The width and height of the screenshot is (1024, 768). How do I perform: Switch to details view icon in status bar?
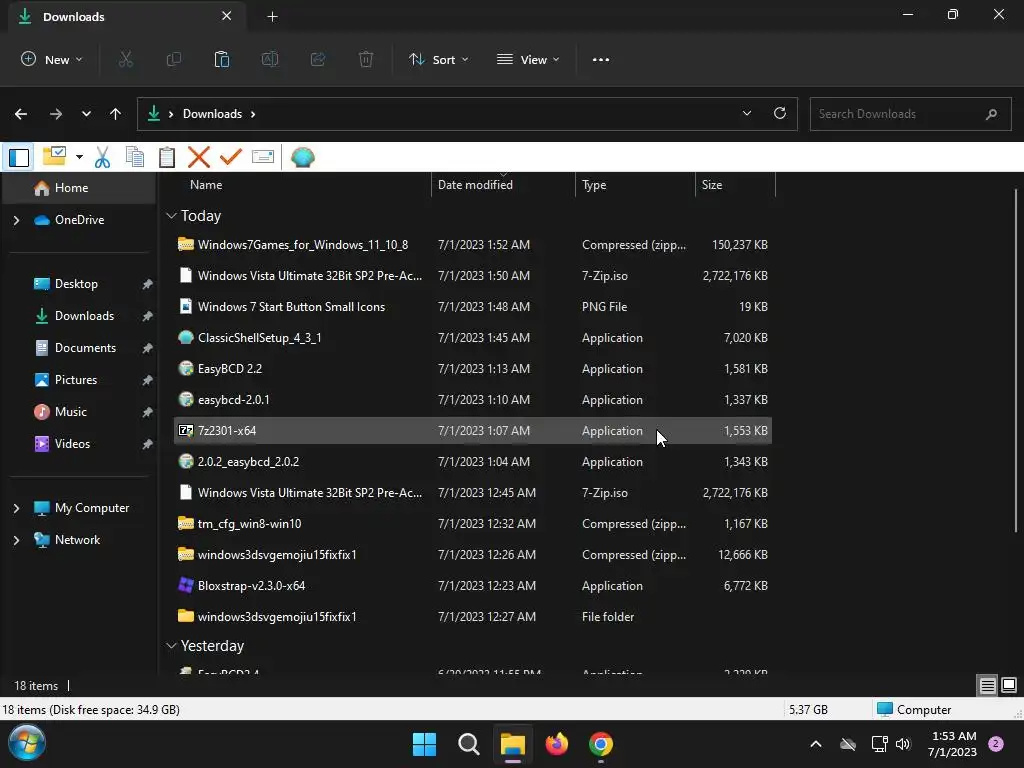[x=987, y=685]
